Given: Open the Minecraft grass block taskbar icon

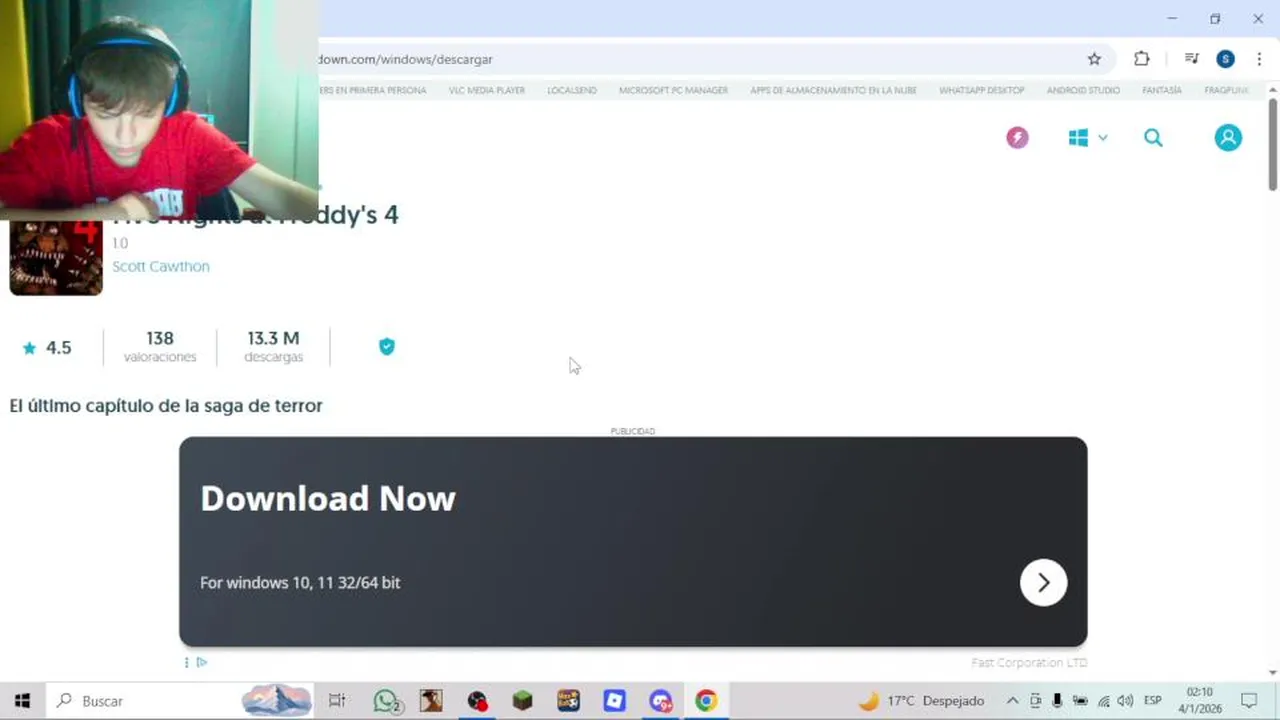Looking at the screenshot, I should pos(522,701).
